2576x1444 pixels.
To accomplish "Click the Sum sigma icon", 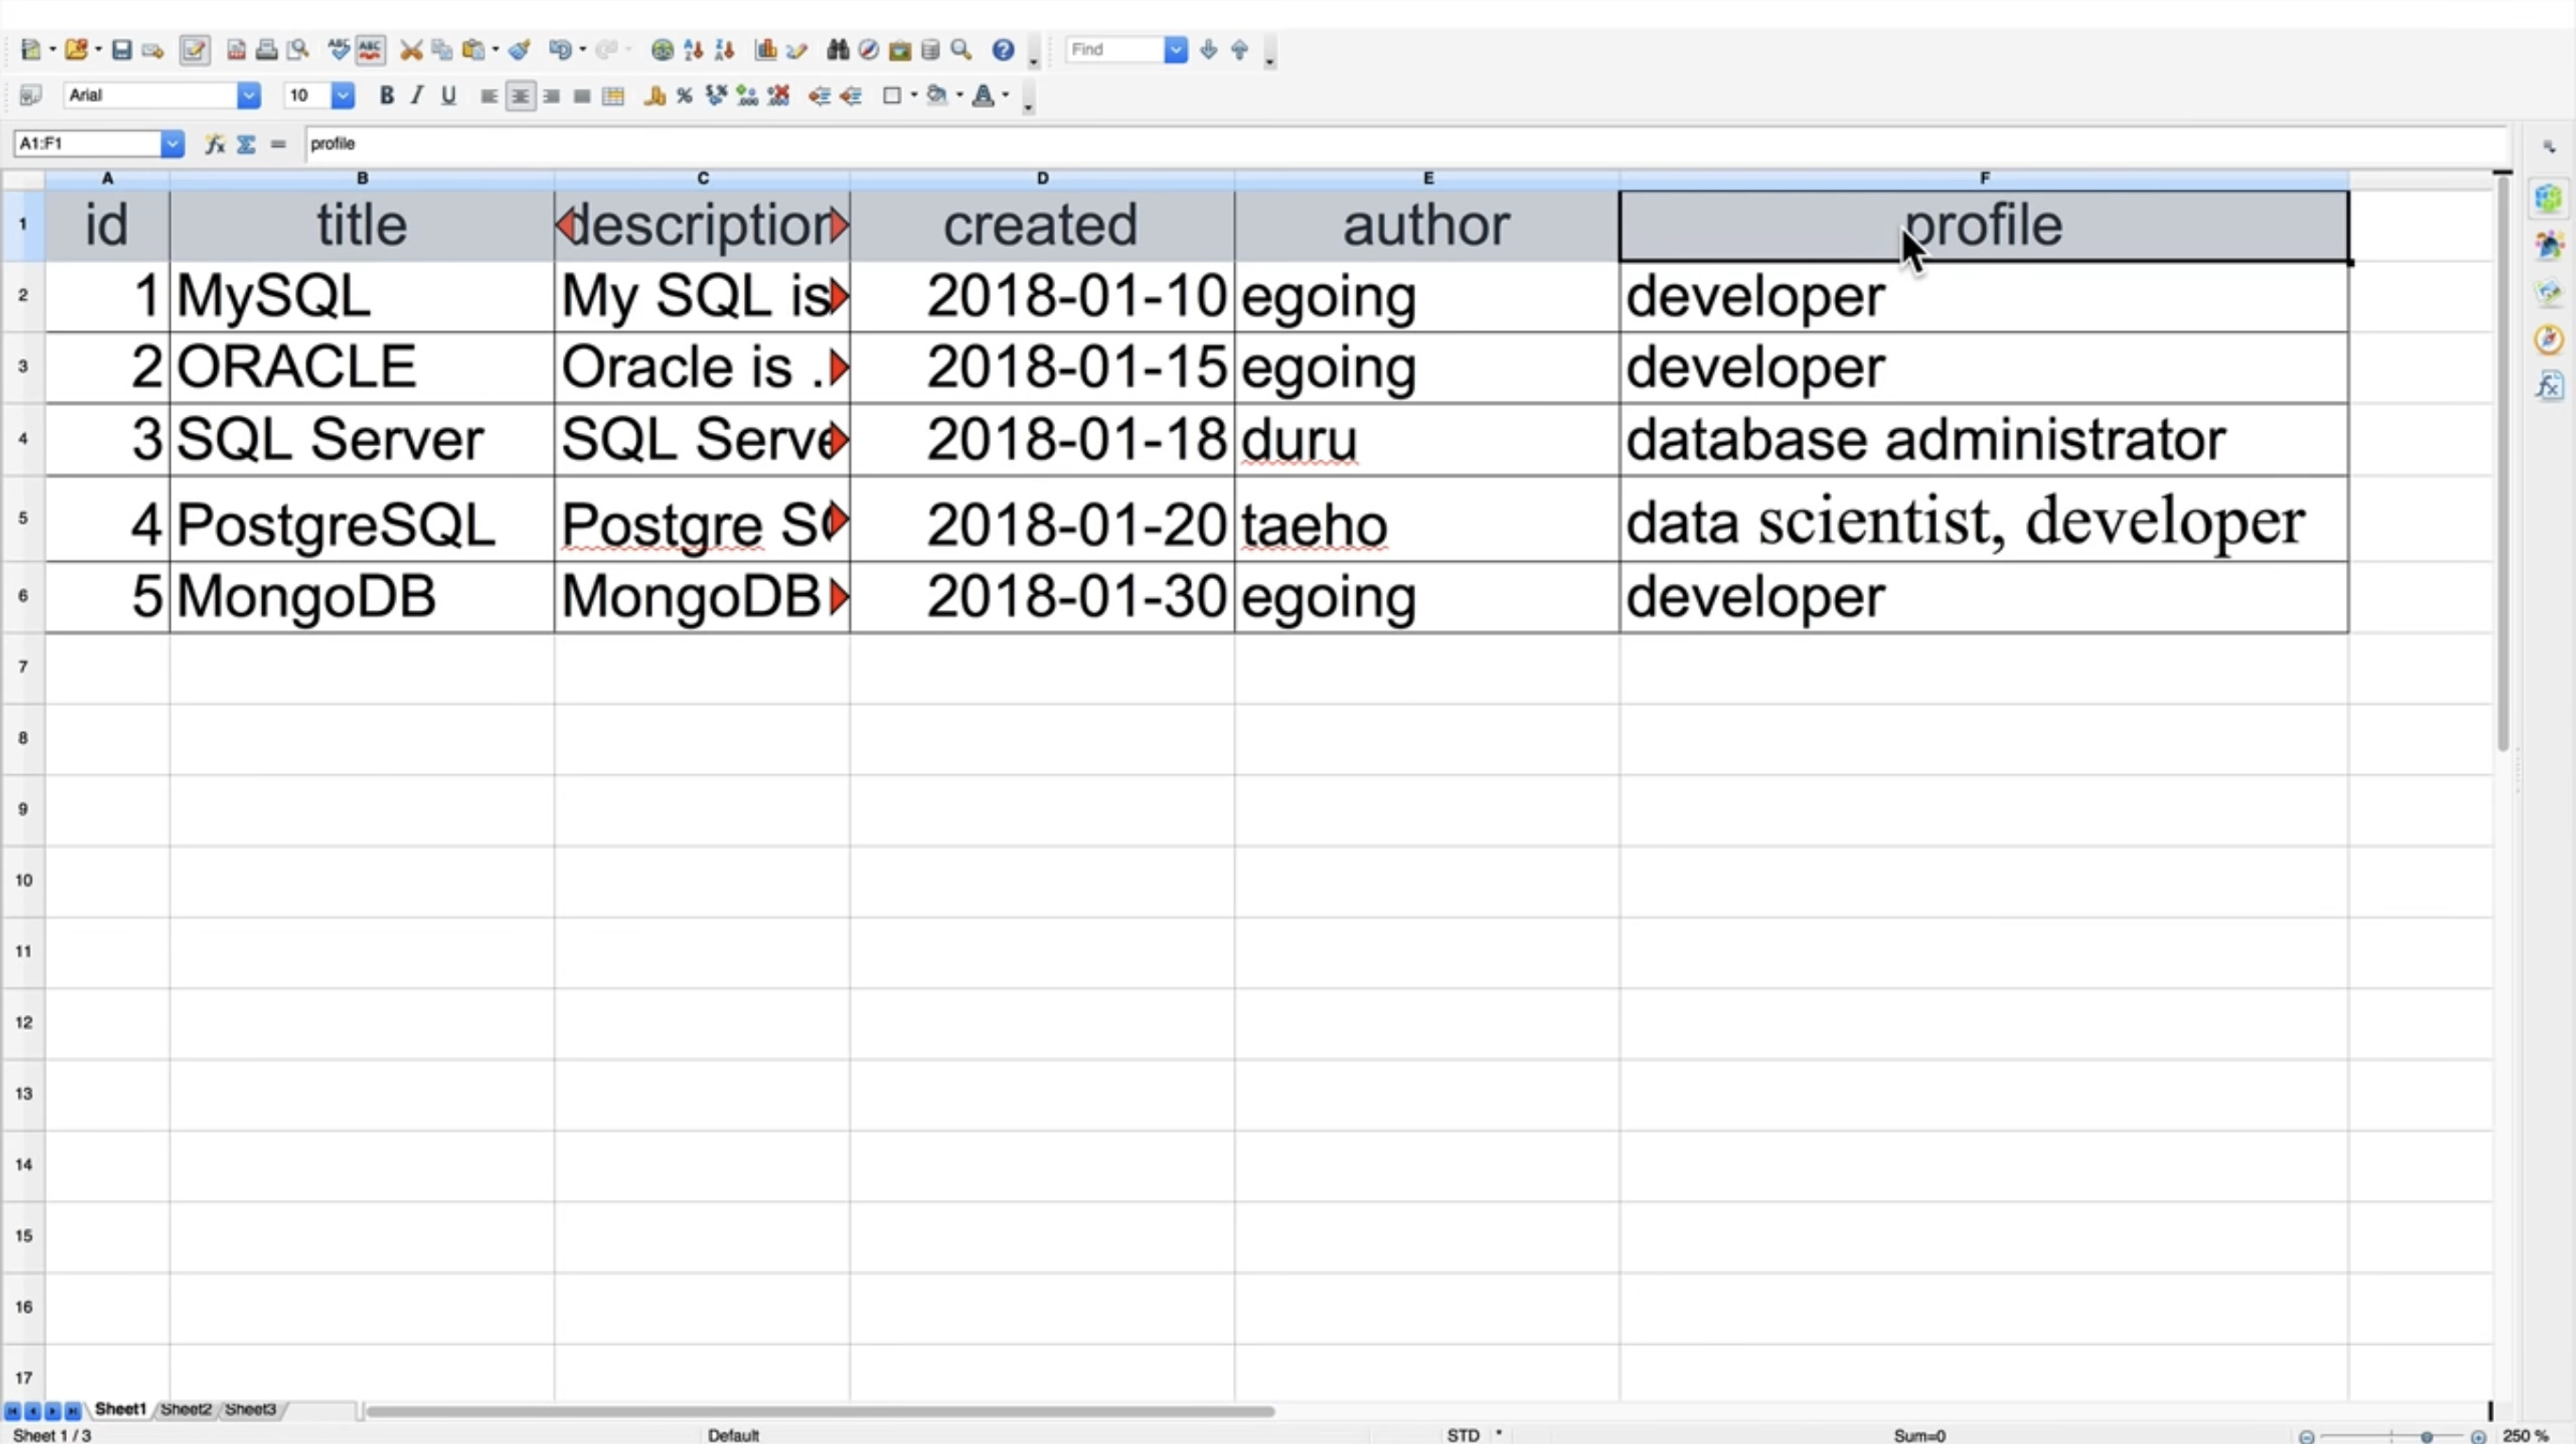I will (246, 144).
